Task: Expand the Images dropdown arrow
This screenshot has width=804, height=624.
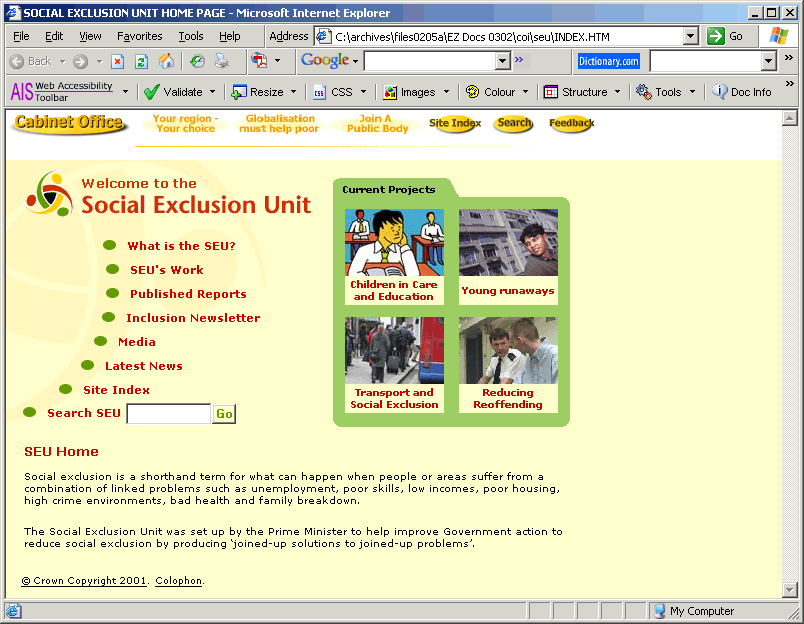Action: 446,92
